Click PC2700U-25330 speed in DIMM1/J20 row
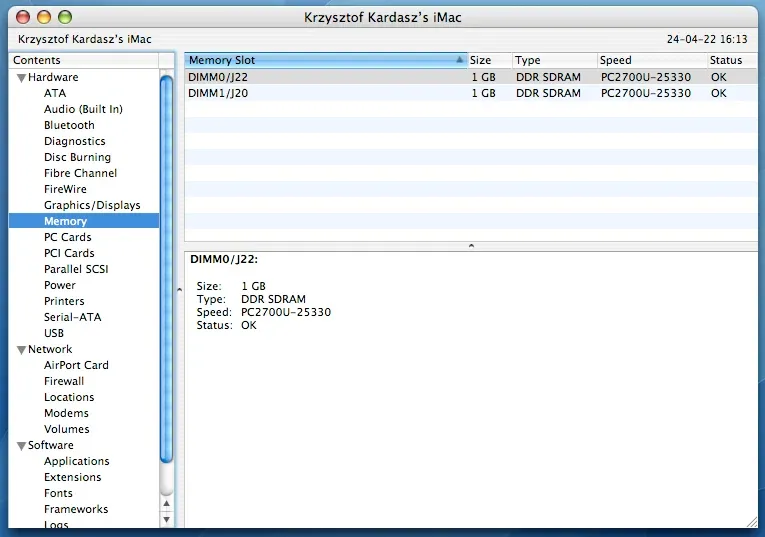 (645, 93)
